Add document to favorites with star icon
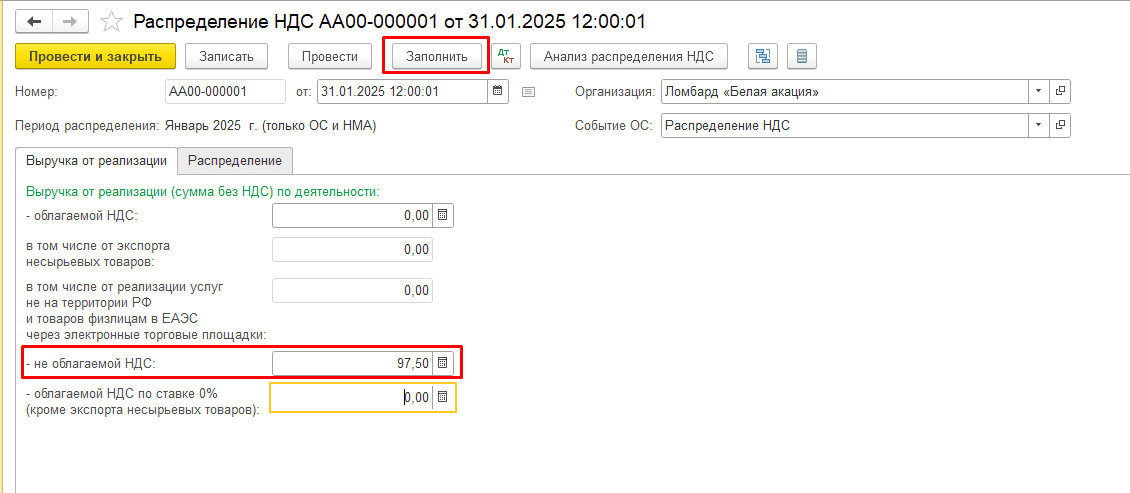Screen dimensions: 1130x493 (x=113, y=21)
